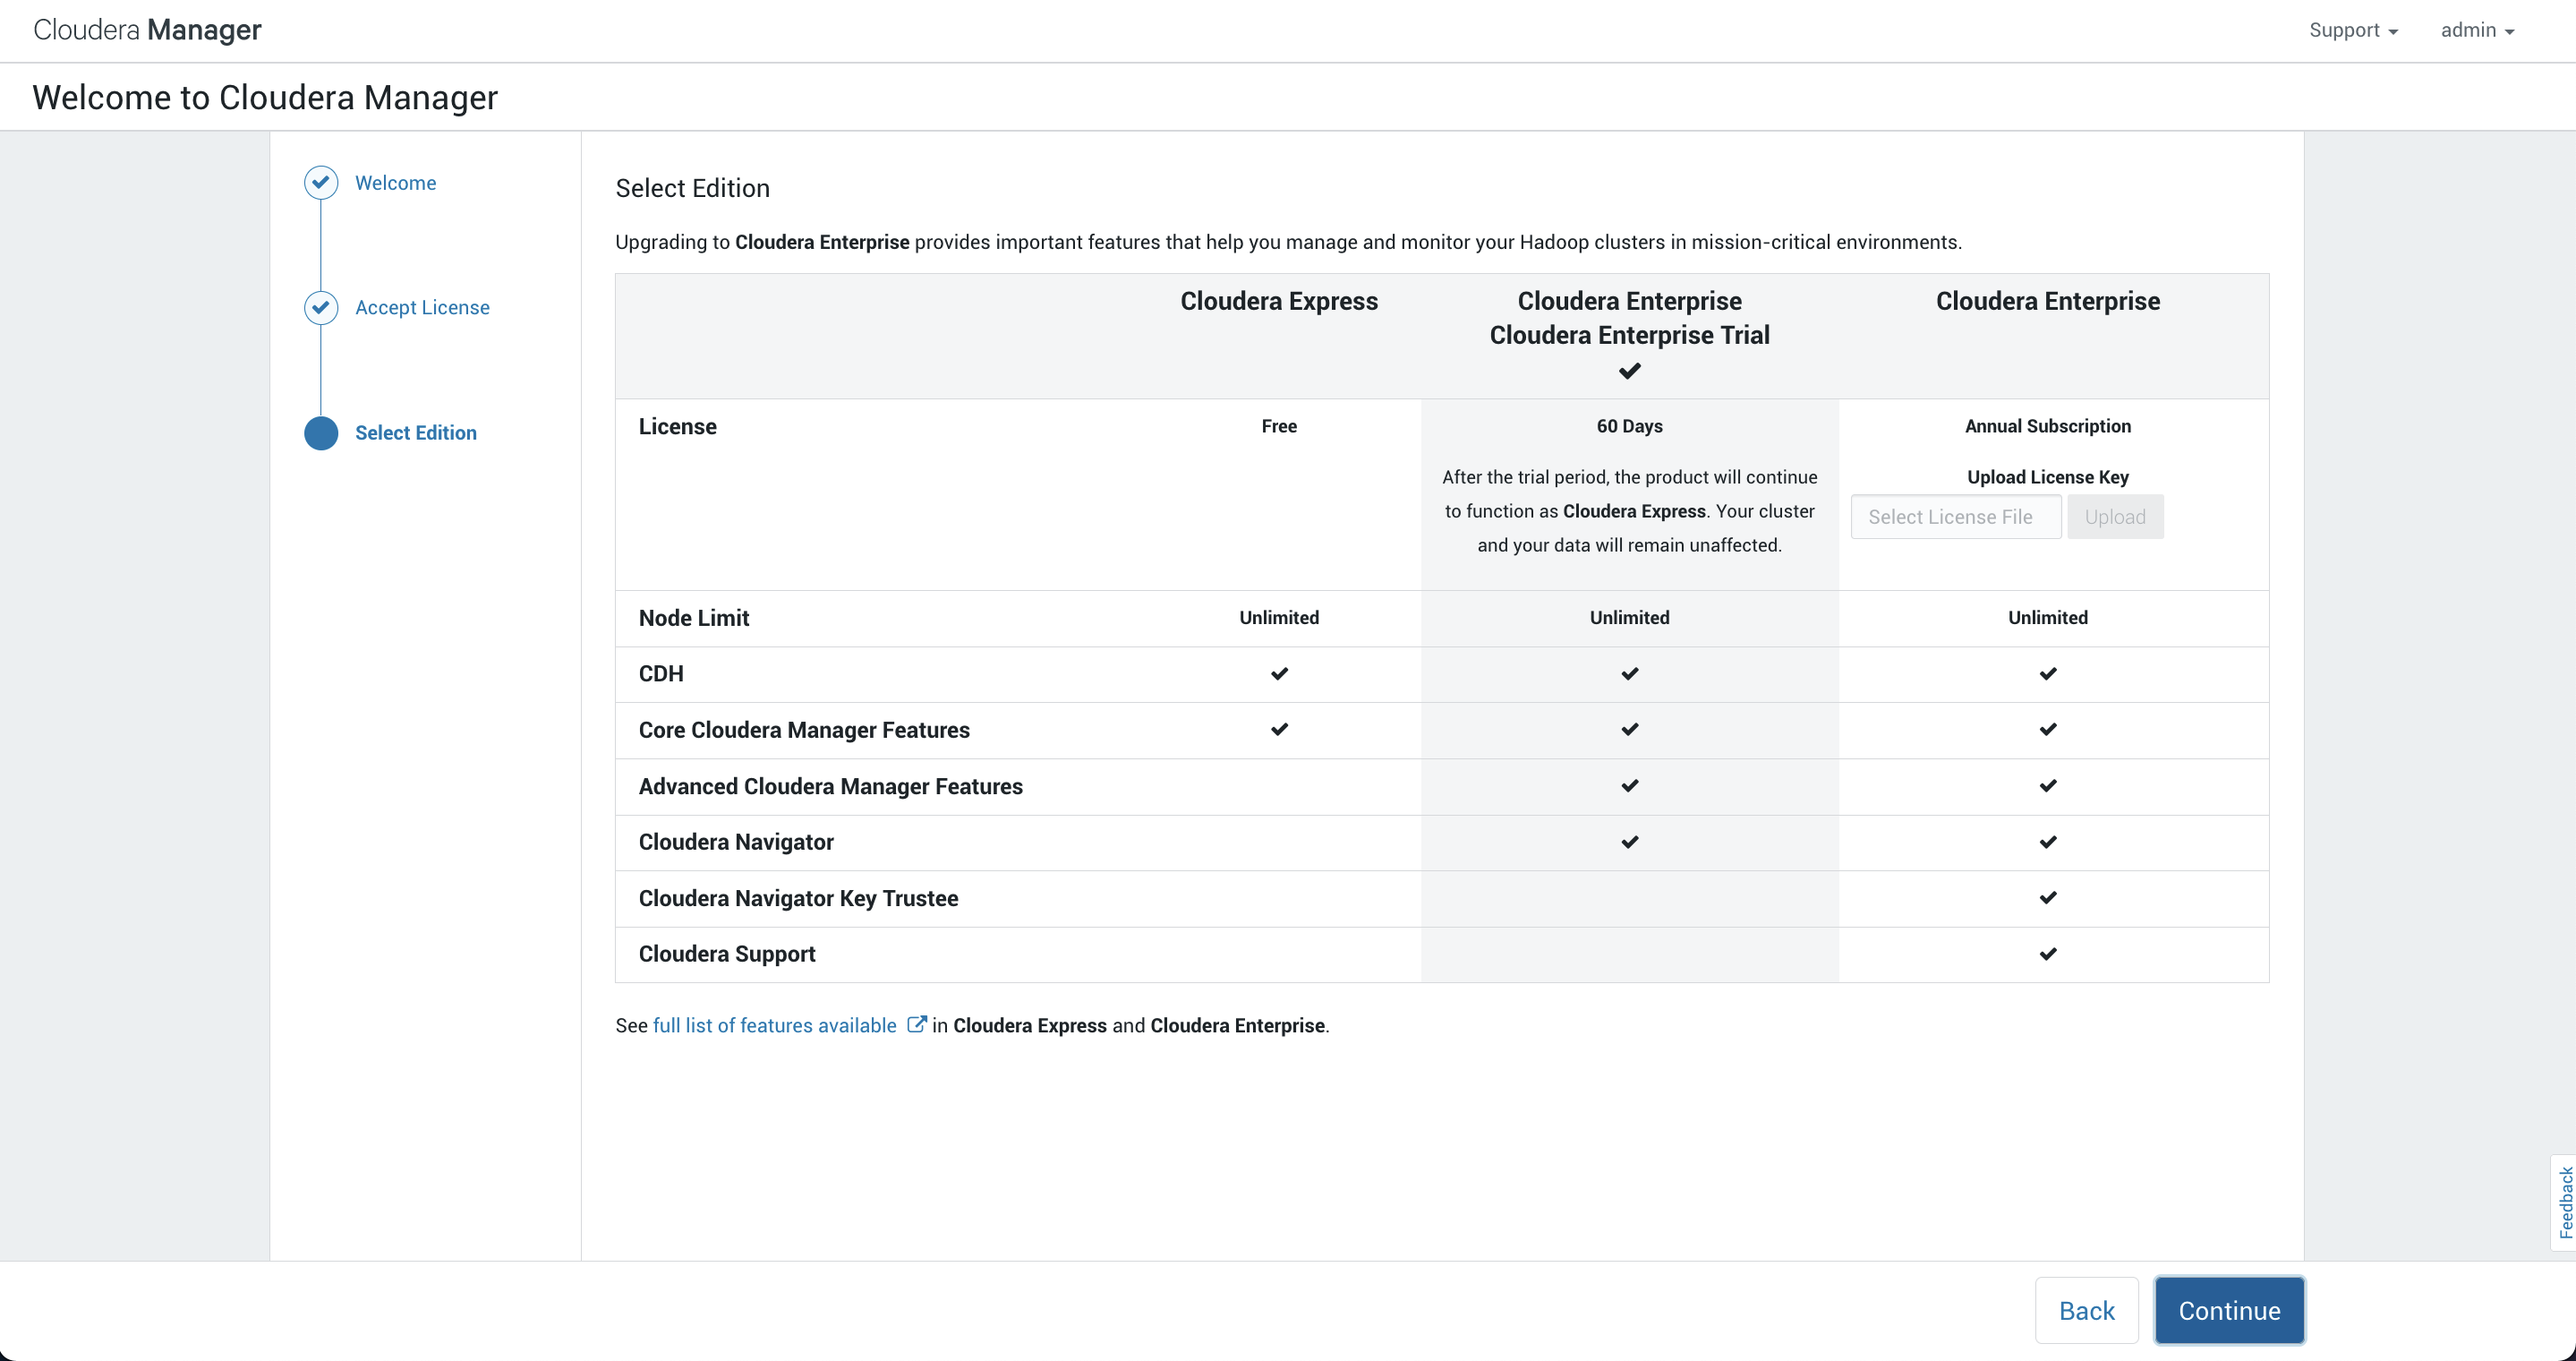Click Core Cloudera Manager Features checkmark under Express
The width and height of the screenshot is (2576, 1361).
1279,730
